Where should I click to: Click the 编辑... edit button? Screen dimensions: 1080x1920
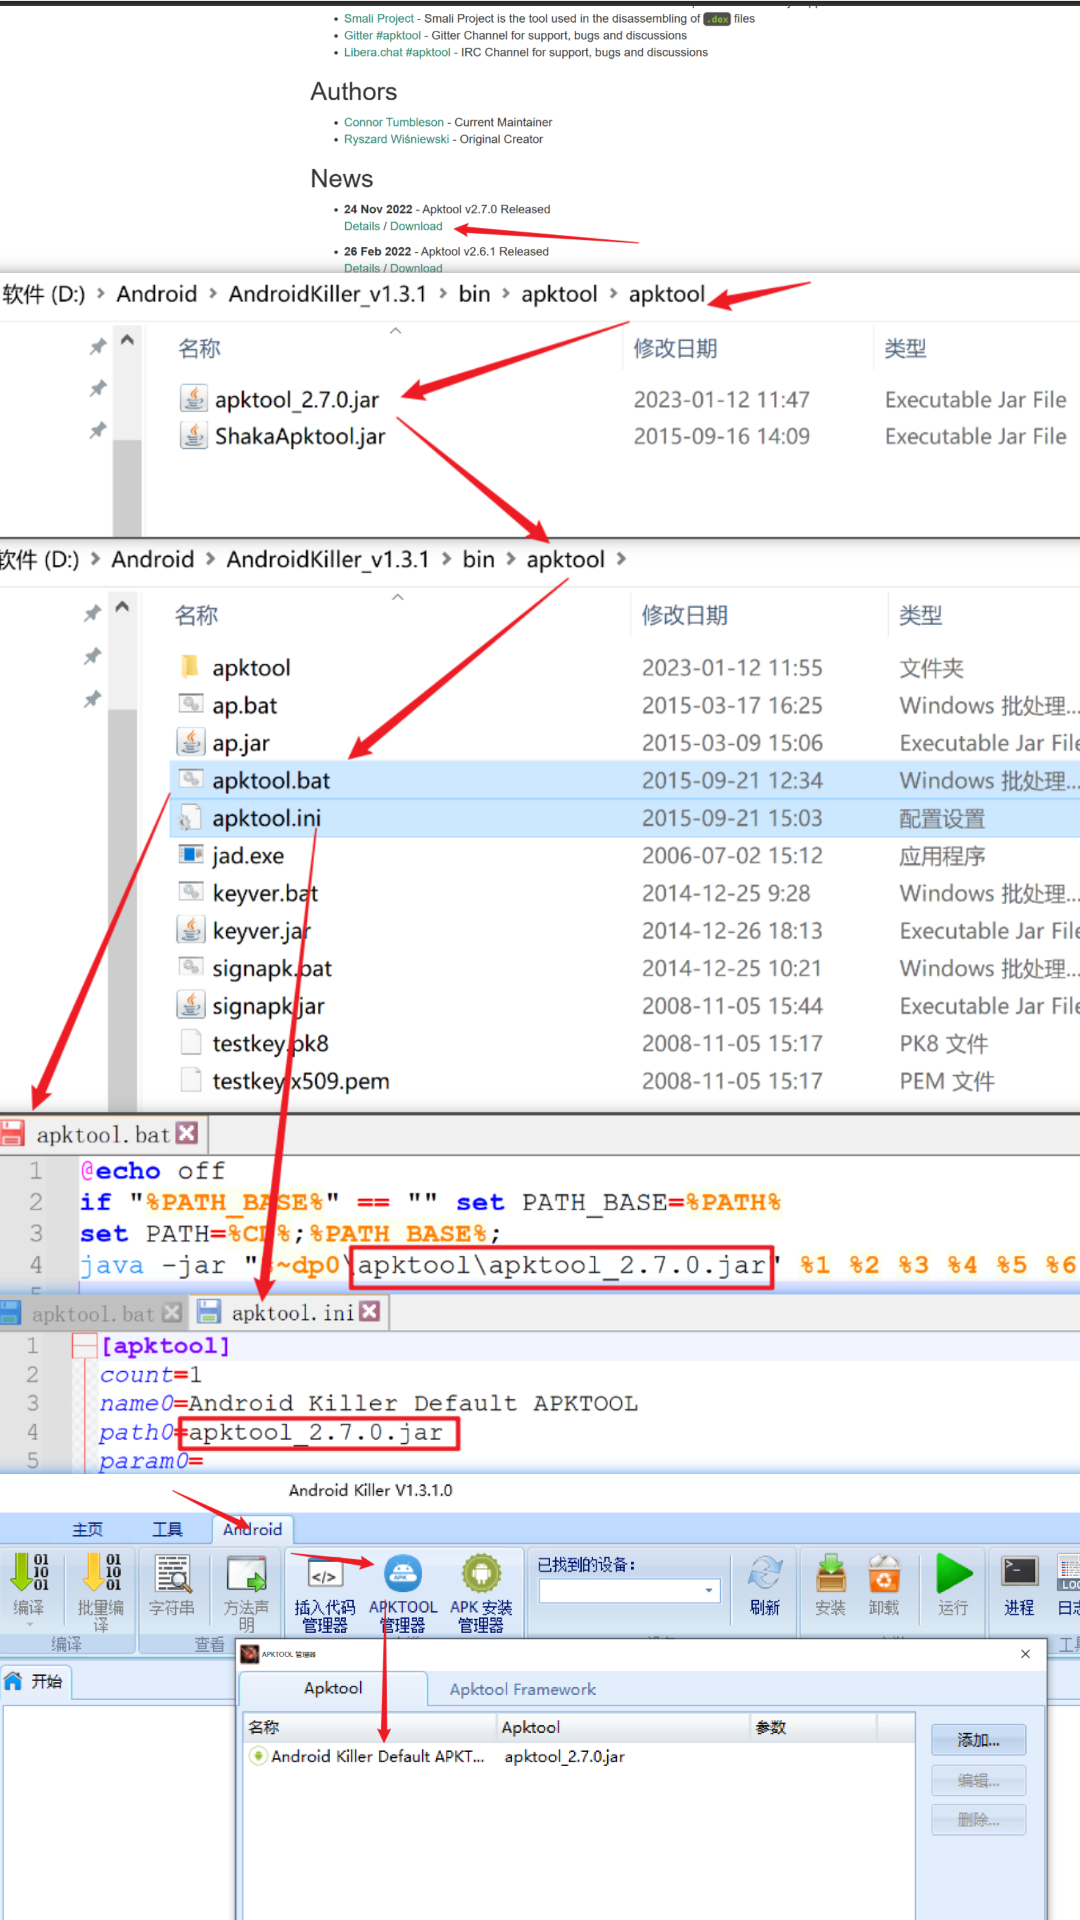pos(978,1780)
